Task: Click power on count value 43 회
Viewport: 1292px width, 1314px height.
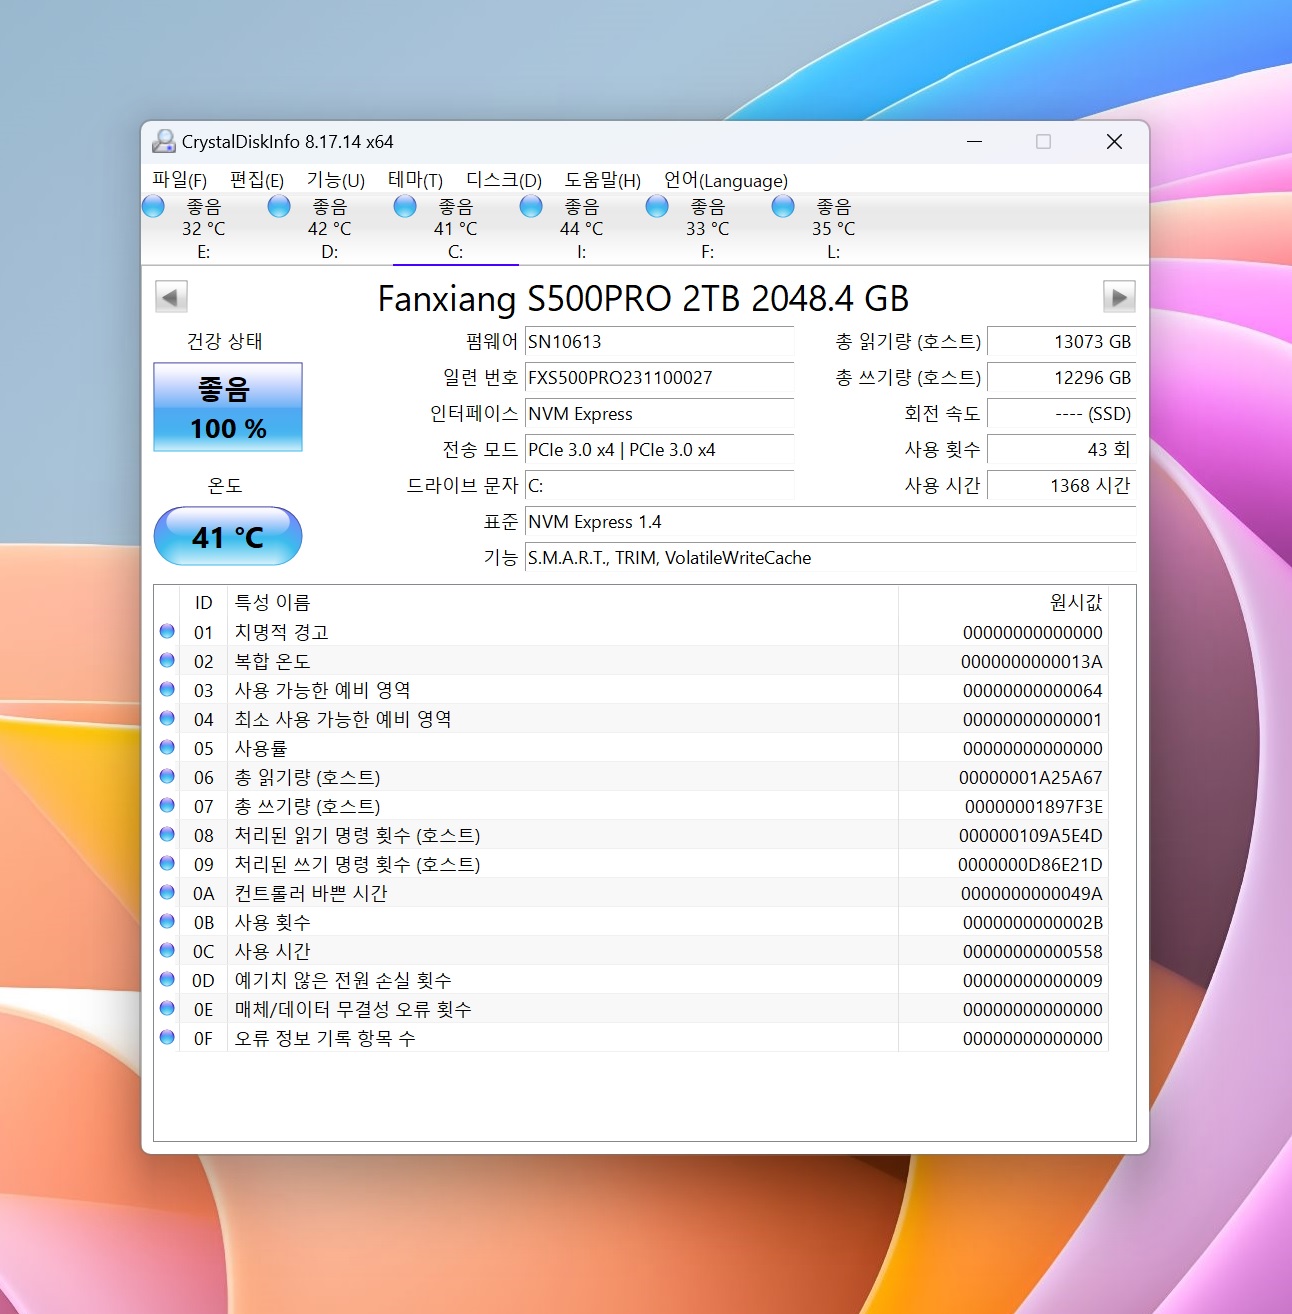Action: [1061, 450]
